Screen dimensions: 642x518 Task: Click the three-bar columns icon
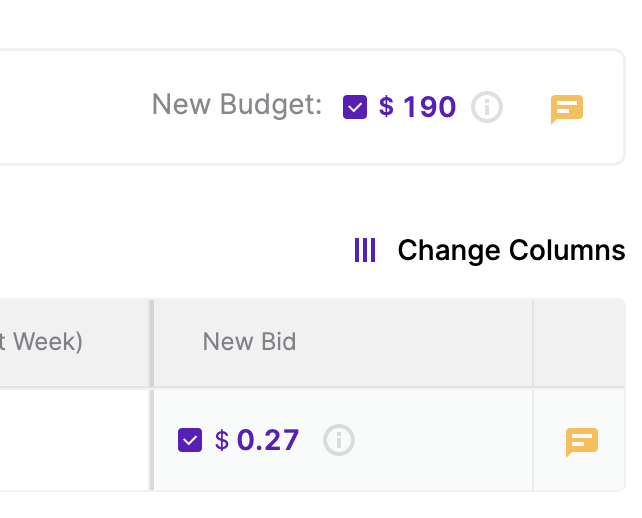point(365,250)
